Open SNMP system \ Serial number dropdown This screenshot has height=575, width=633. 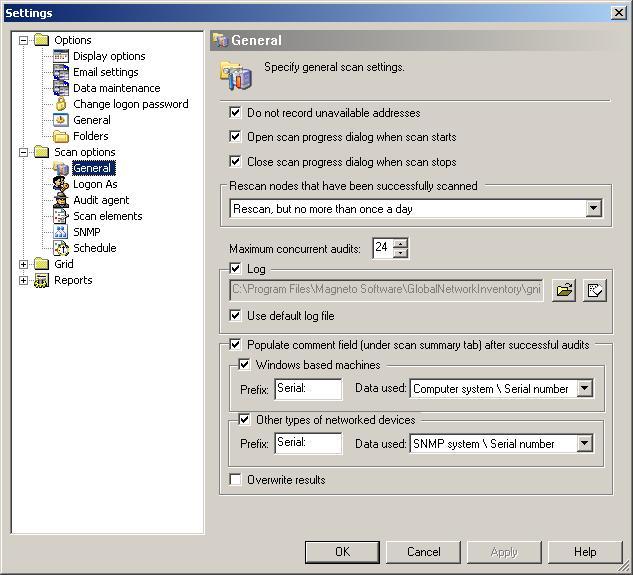coord(585,443)
